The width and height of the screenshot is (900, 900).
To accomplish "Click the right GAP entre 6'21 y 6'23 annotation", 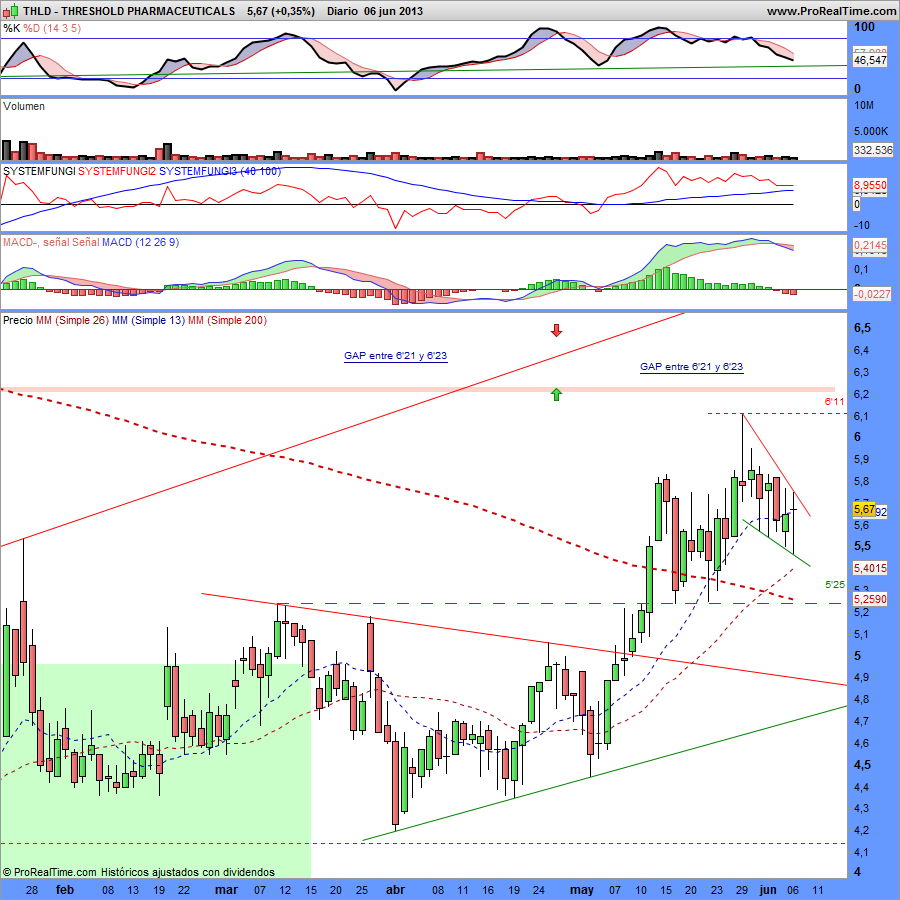I will point(692,366).
